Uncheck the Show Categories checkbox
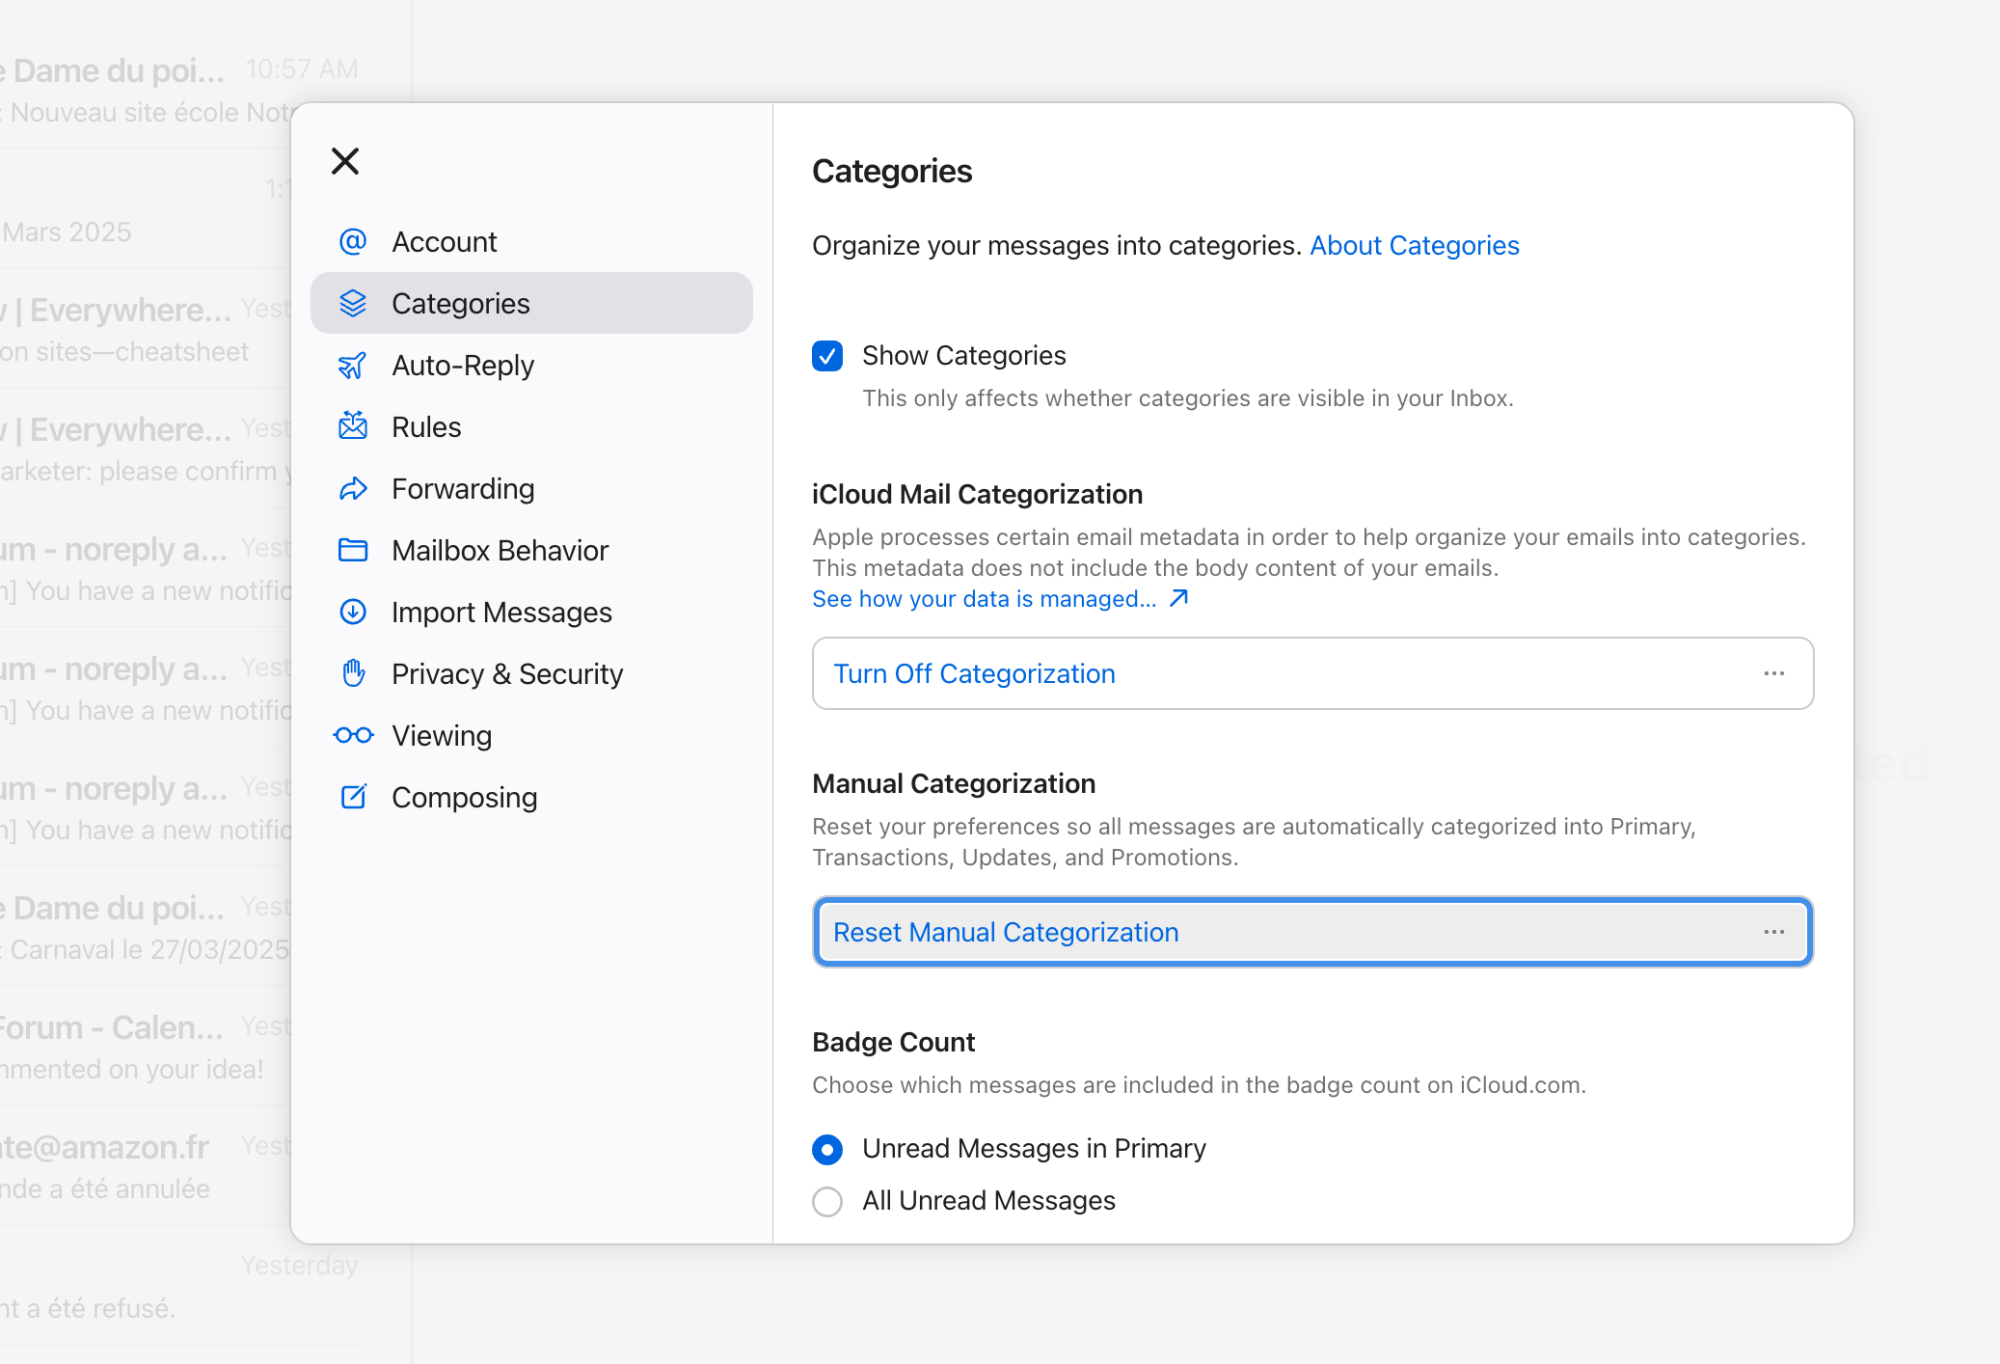The width and height of the screenshot is (2000, 1364). click(827, 356)
